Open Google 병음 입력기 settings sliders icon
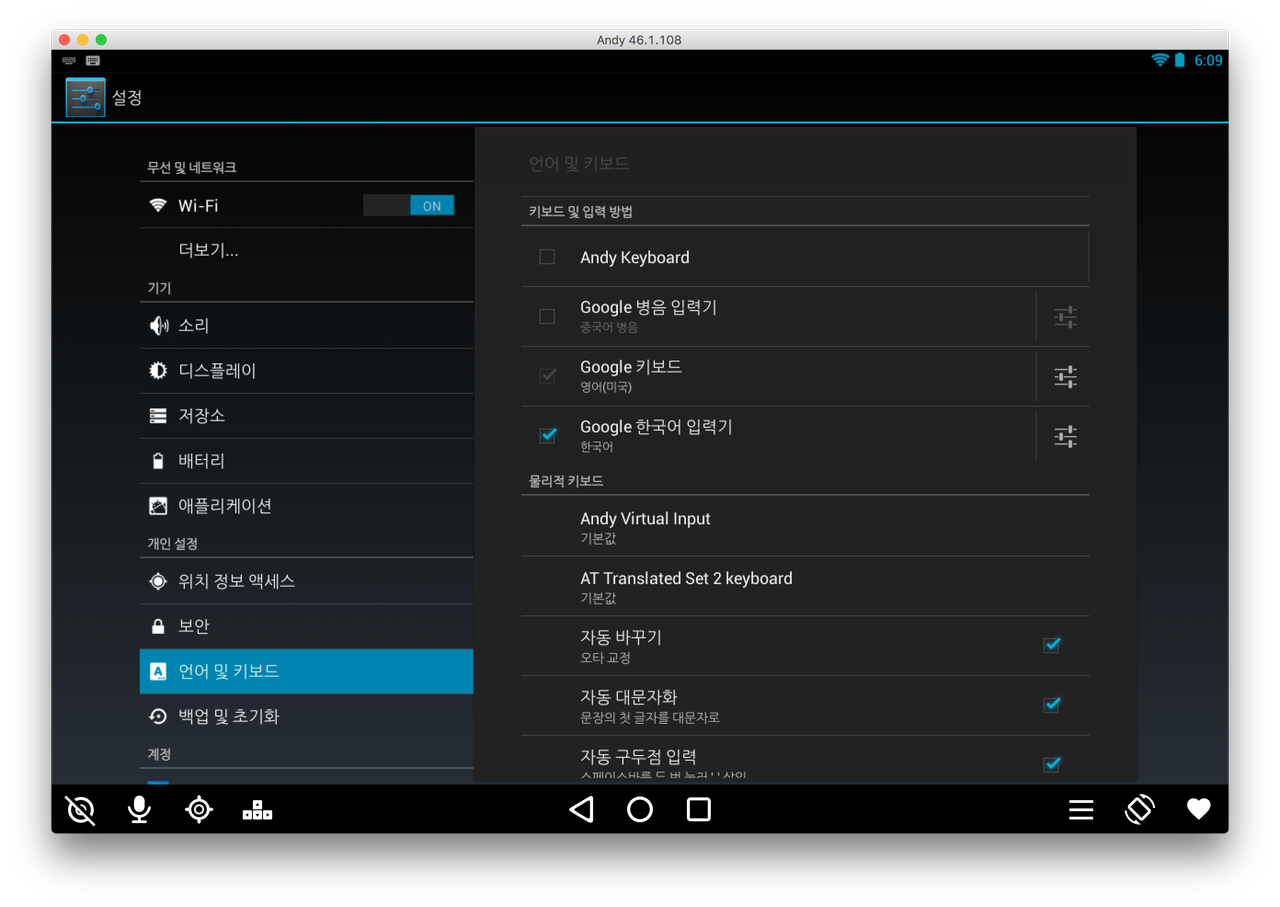This screenshot has width=1280, height=907. coord(1066,317)
